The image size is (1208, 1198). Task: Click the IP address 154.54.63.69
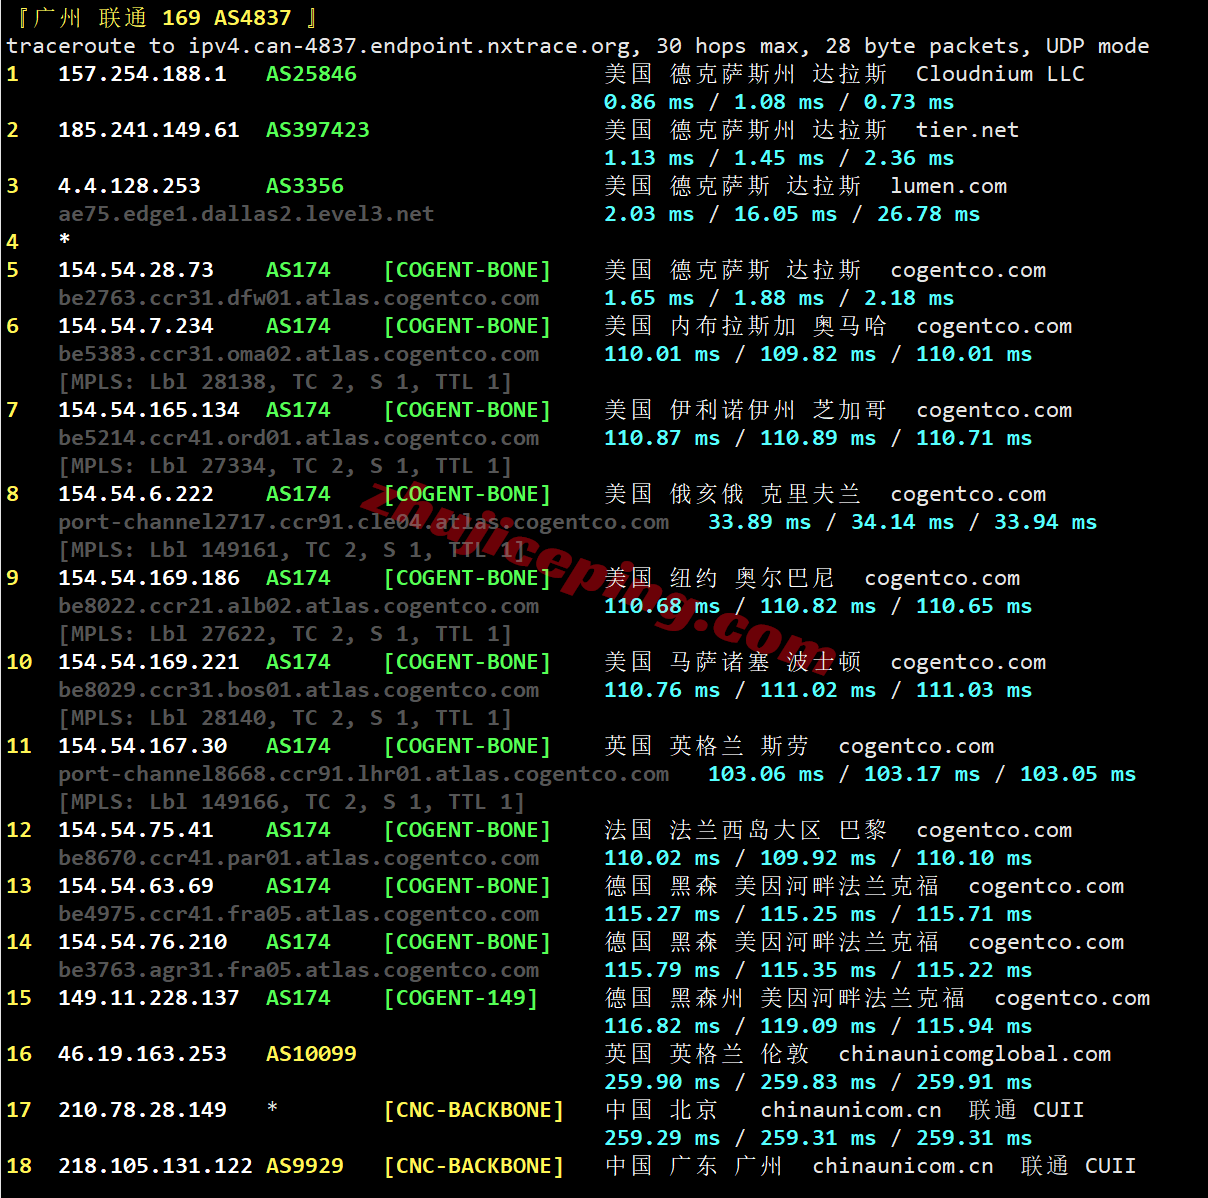[x=136, y=886]
